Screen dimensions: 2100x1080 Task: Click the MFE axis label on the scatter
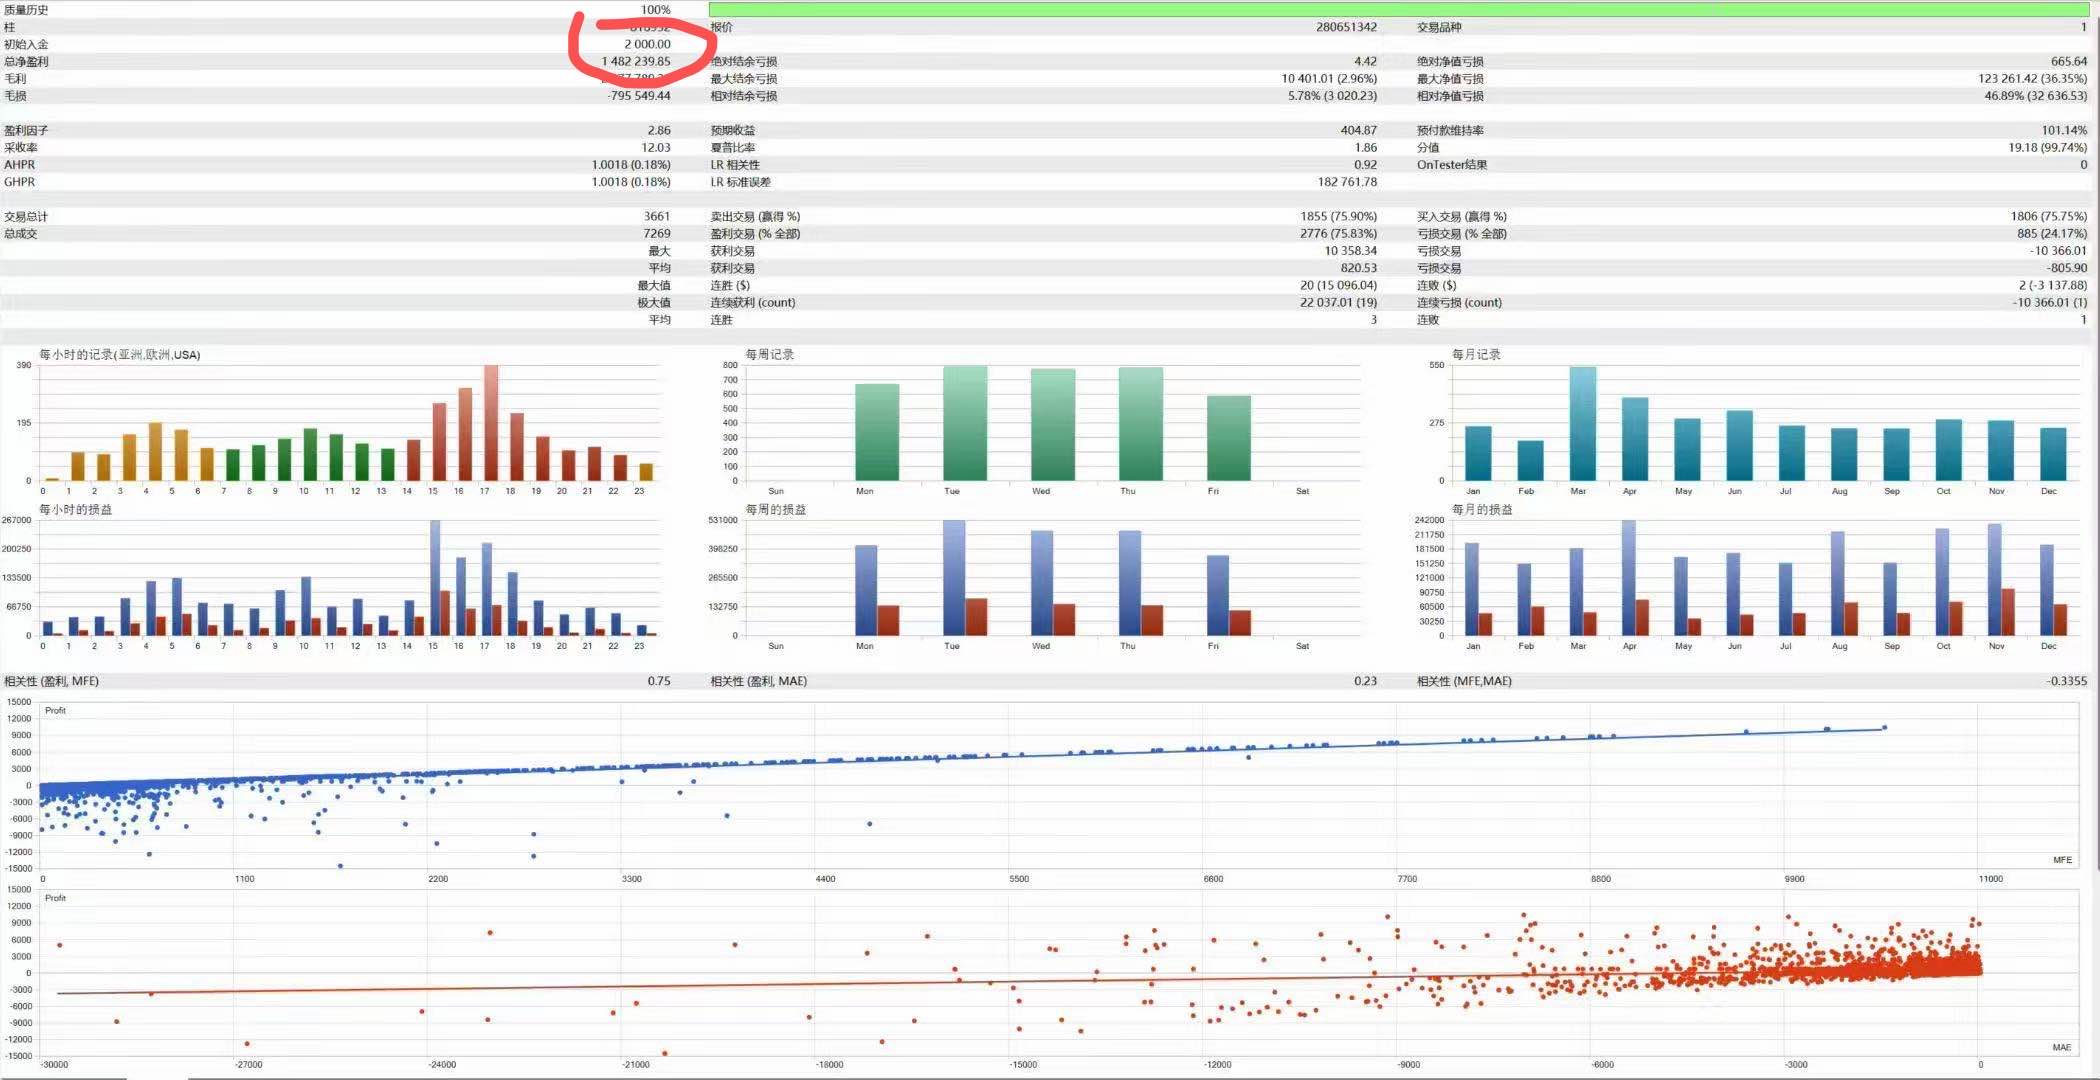coord(2062,860)
